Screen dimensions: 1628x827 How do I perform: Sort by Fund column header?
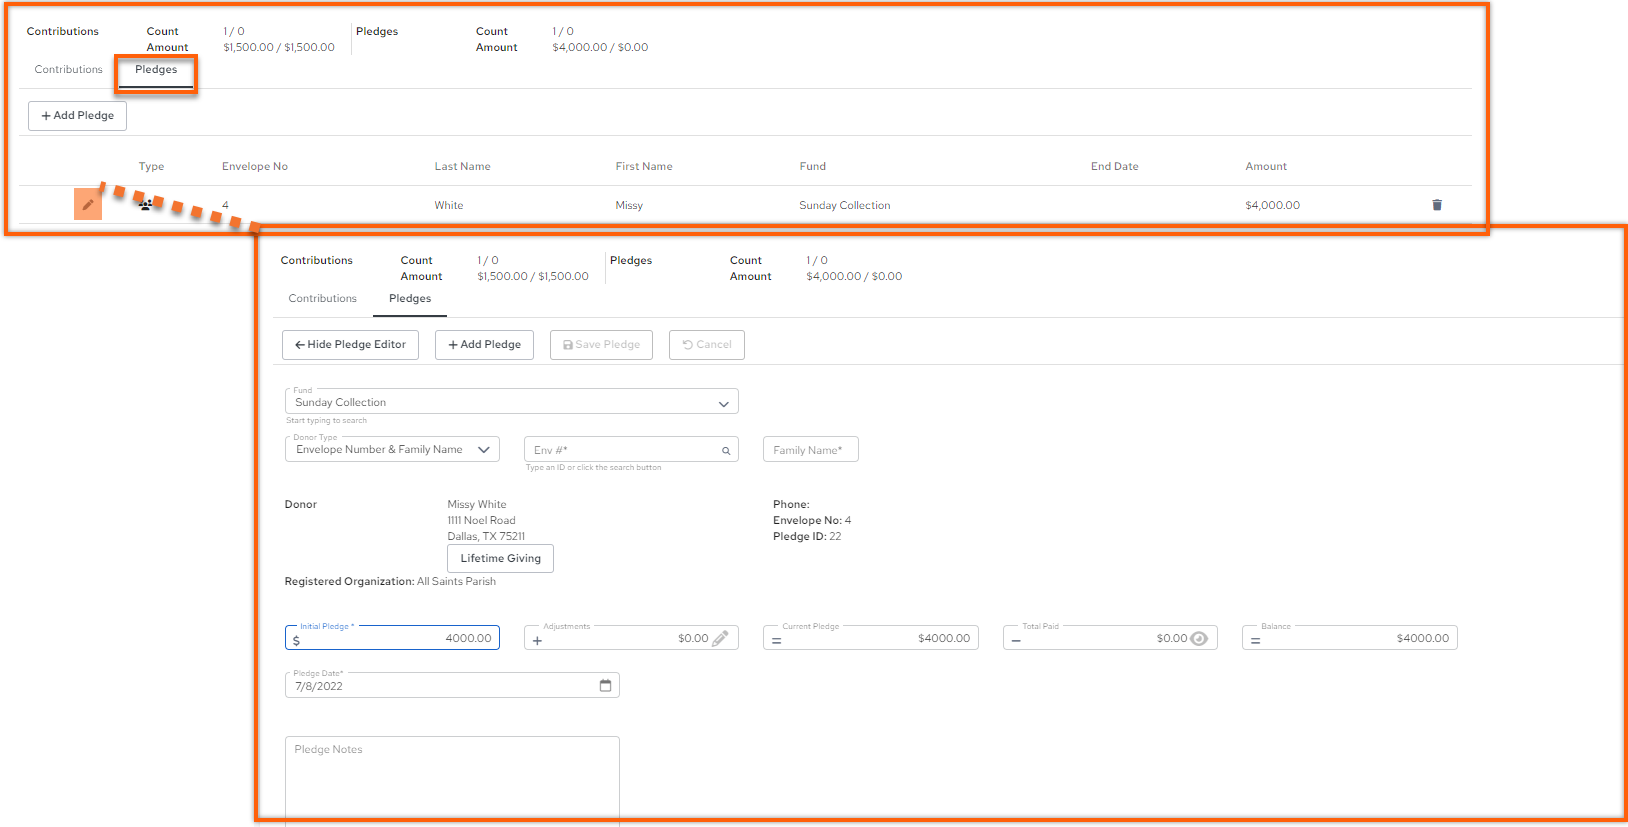point(812,166)
